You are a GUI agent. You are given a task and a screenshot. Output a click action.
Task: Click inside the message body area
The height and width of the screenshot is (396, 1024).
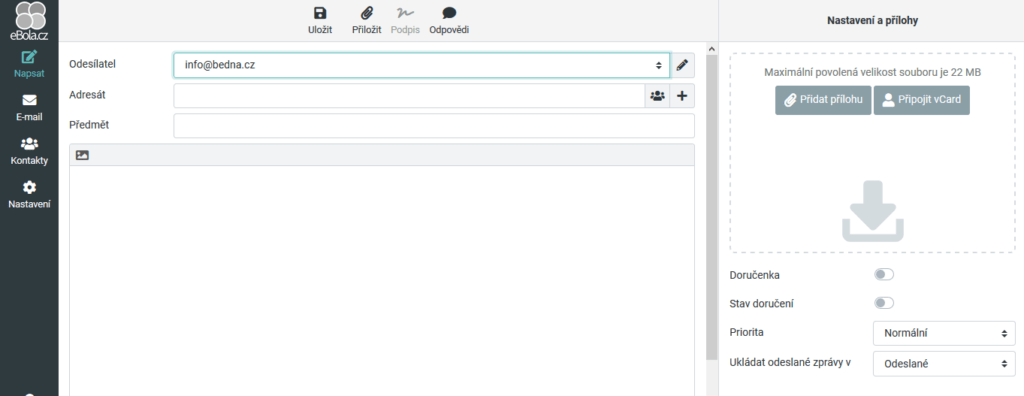(381, 281)
